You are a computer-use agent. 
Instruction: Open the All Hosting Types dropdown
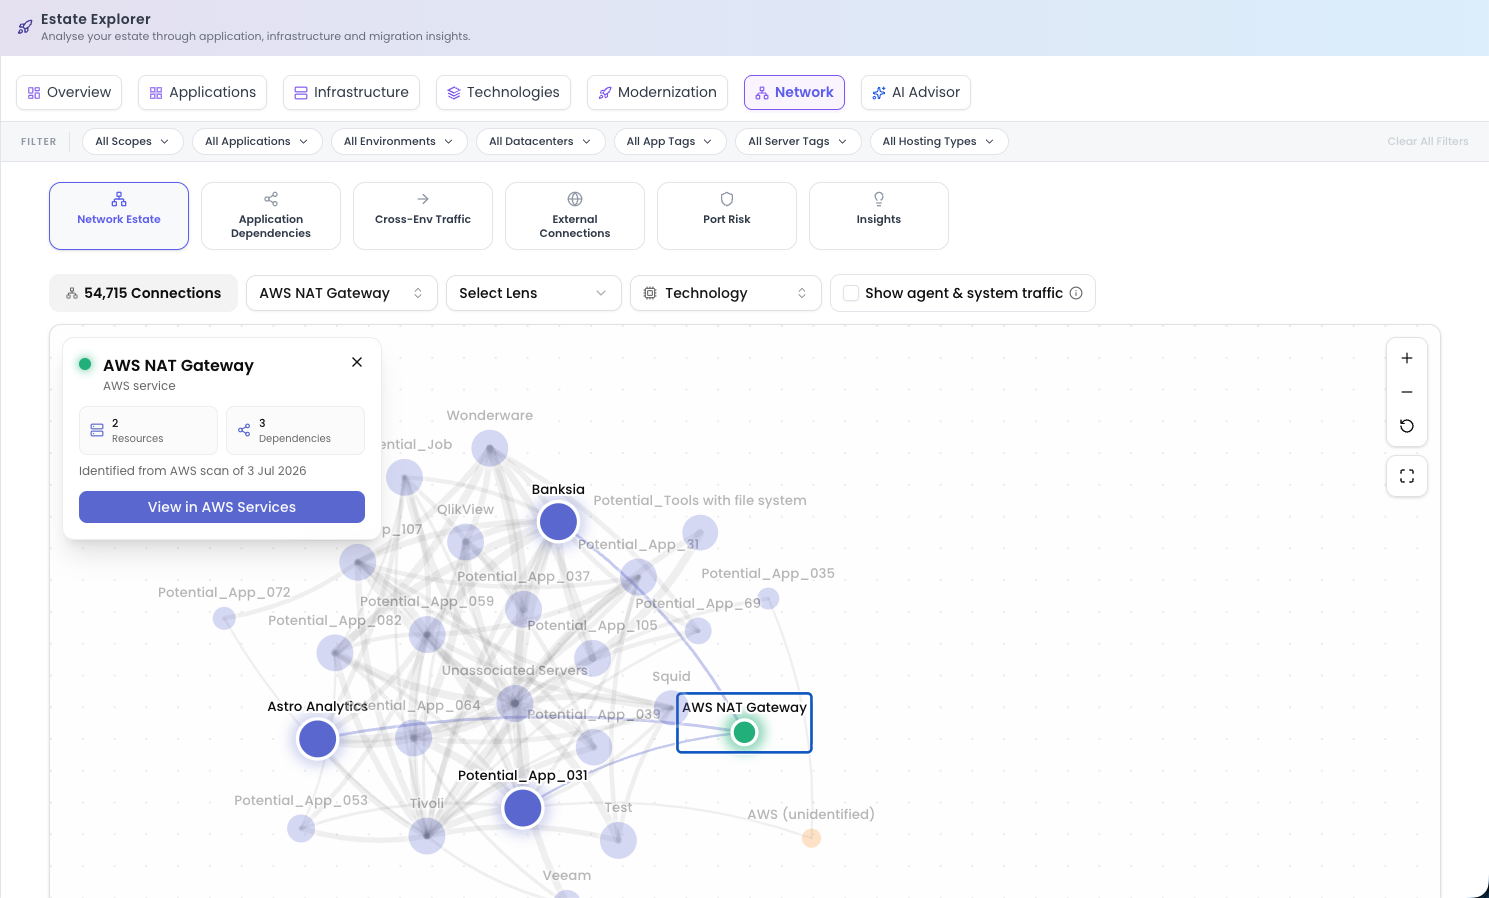939,141
